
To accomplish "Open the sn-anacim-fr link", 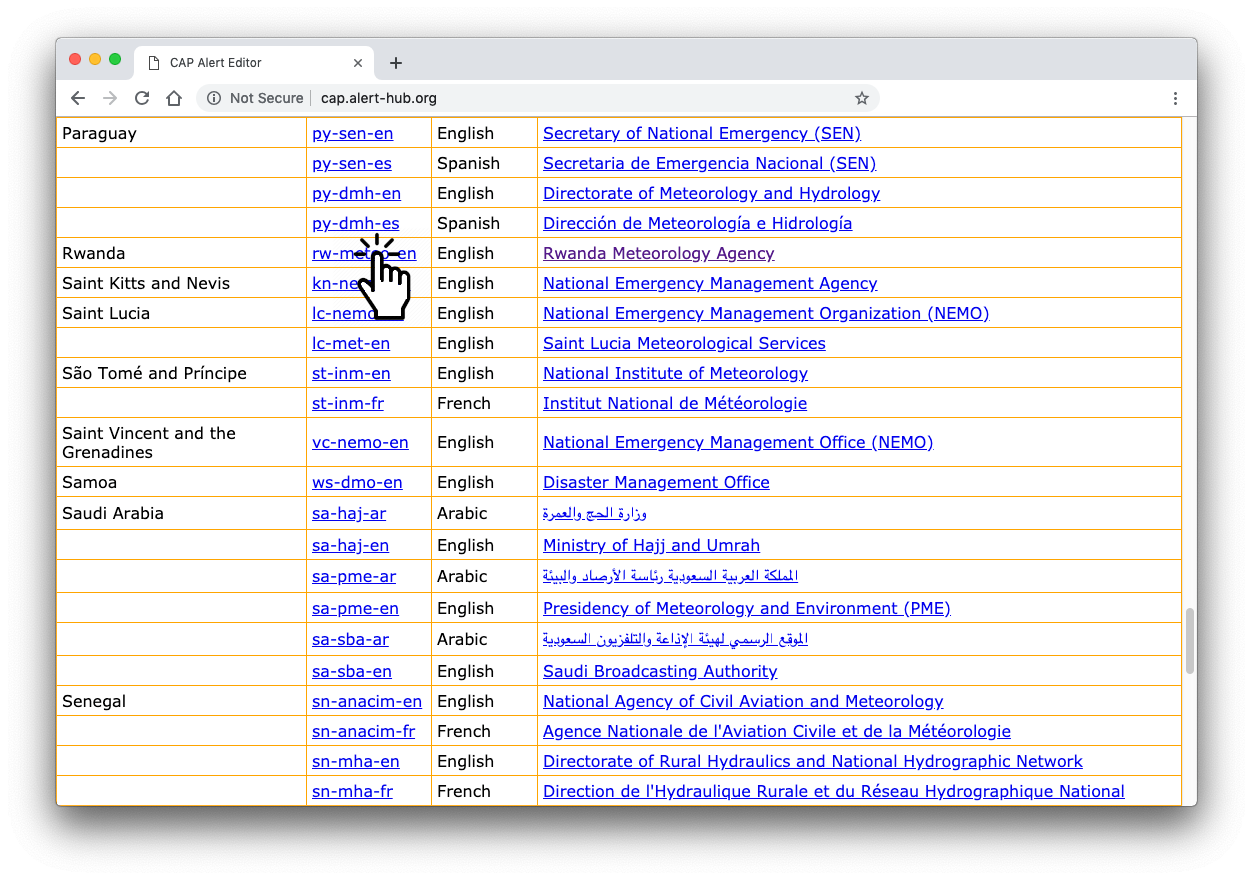I will tap(363, 731).
